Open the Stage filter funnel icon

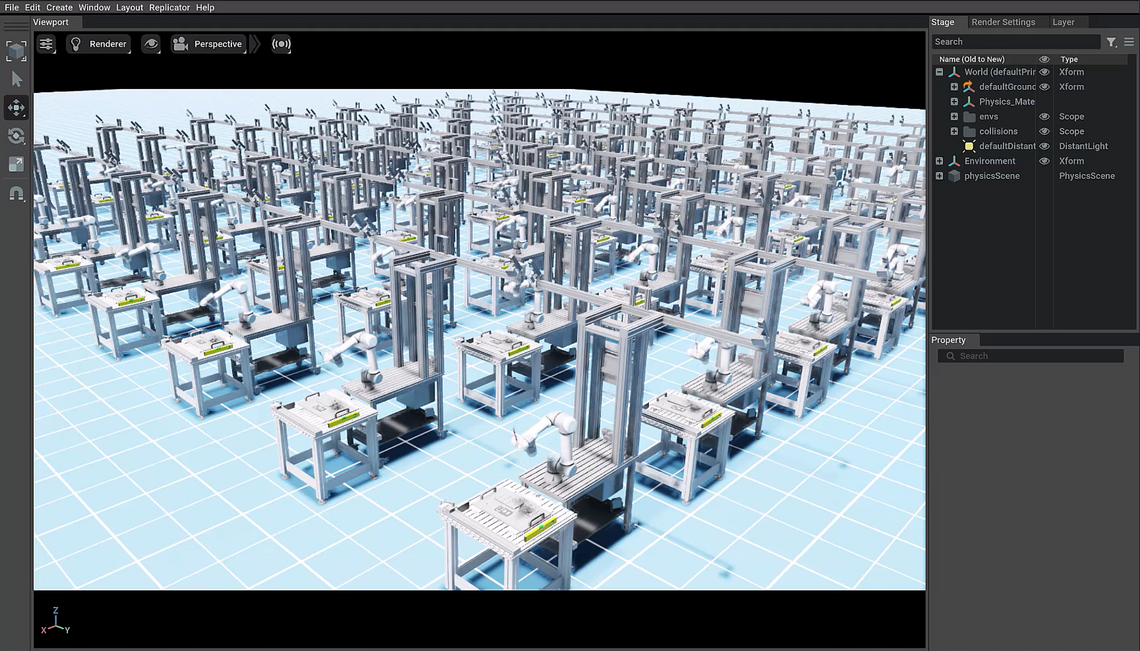tap(1111, 42)
